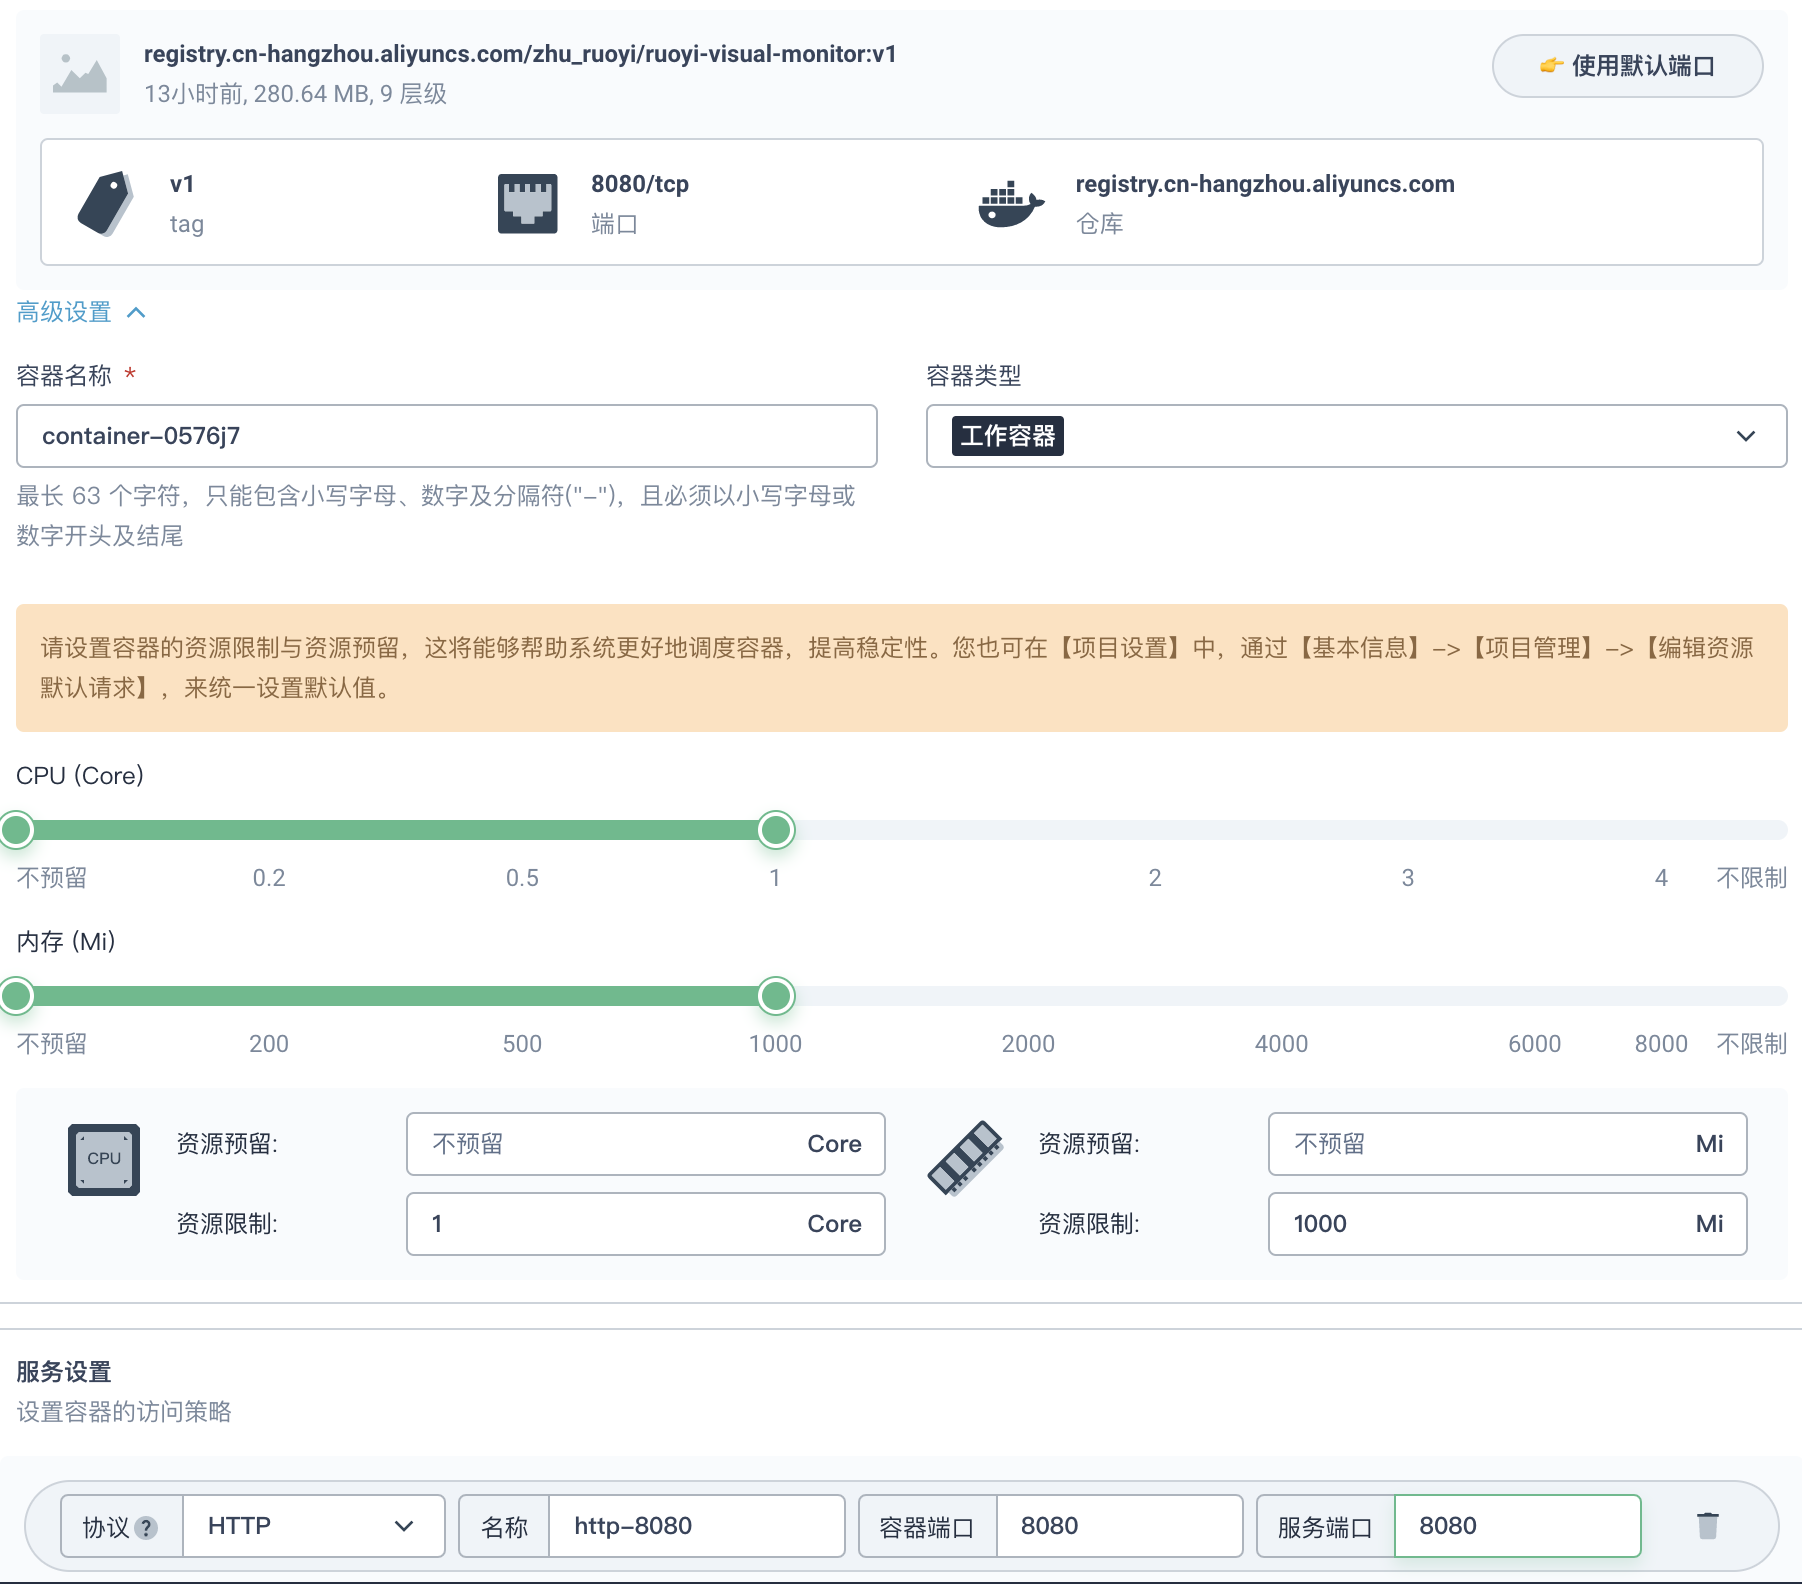Click the memory RAM stick icon
Image resolution: width=1802 pixels, height=1584 pixels.
965,1158
